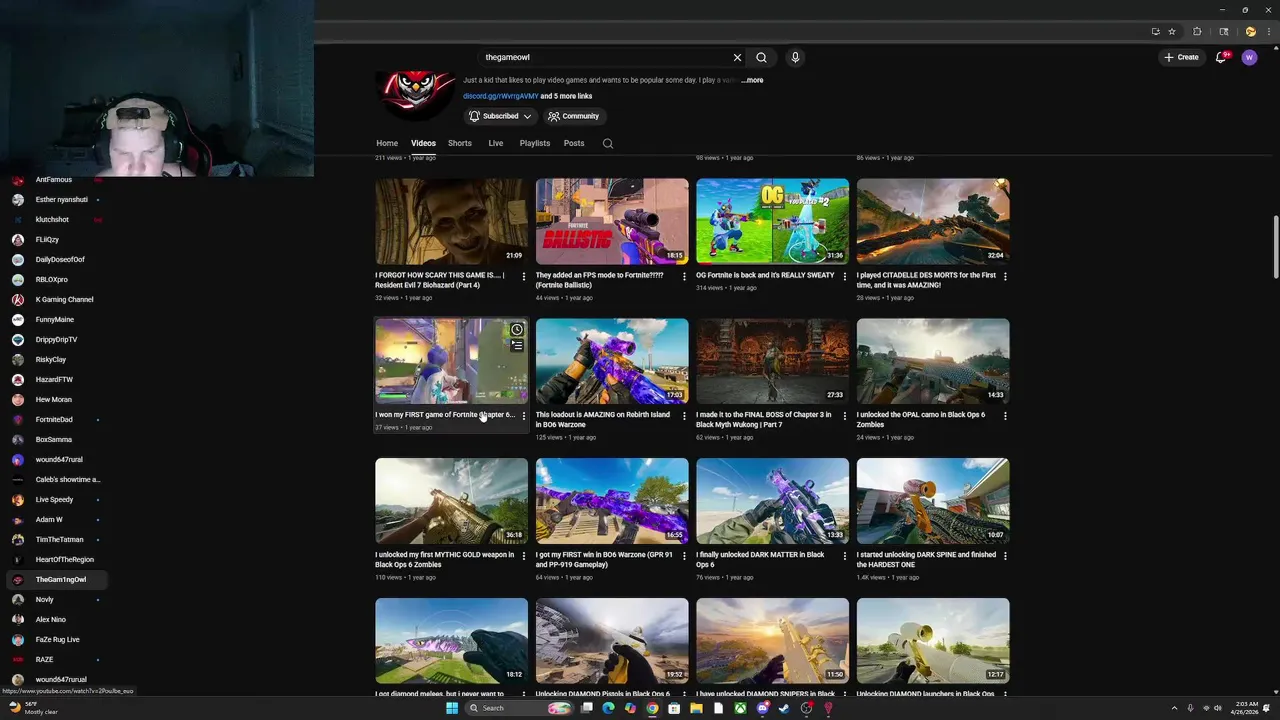Open 'and 5 more links'
Viewport: 1280px width, 720px height.
coord(567,96)
